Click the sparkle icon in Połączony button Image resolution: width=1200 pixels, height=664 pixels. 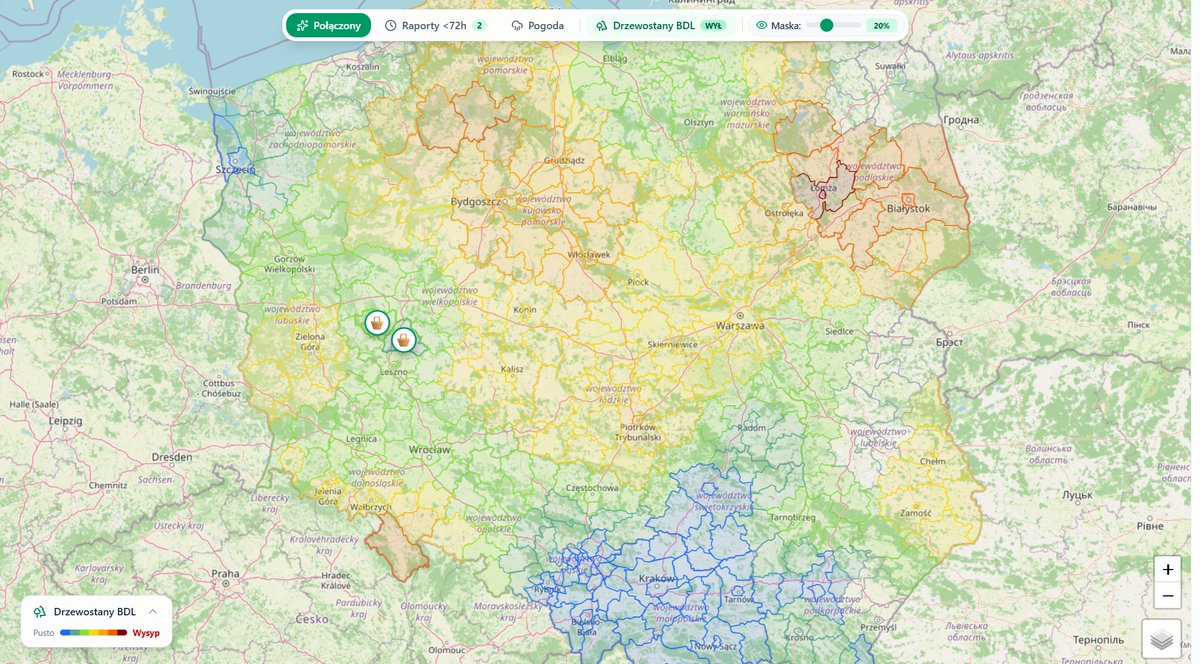point(303,25)
